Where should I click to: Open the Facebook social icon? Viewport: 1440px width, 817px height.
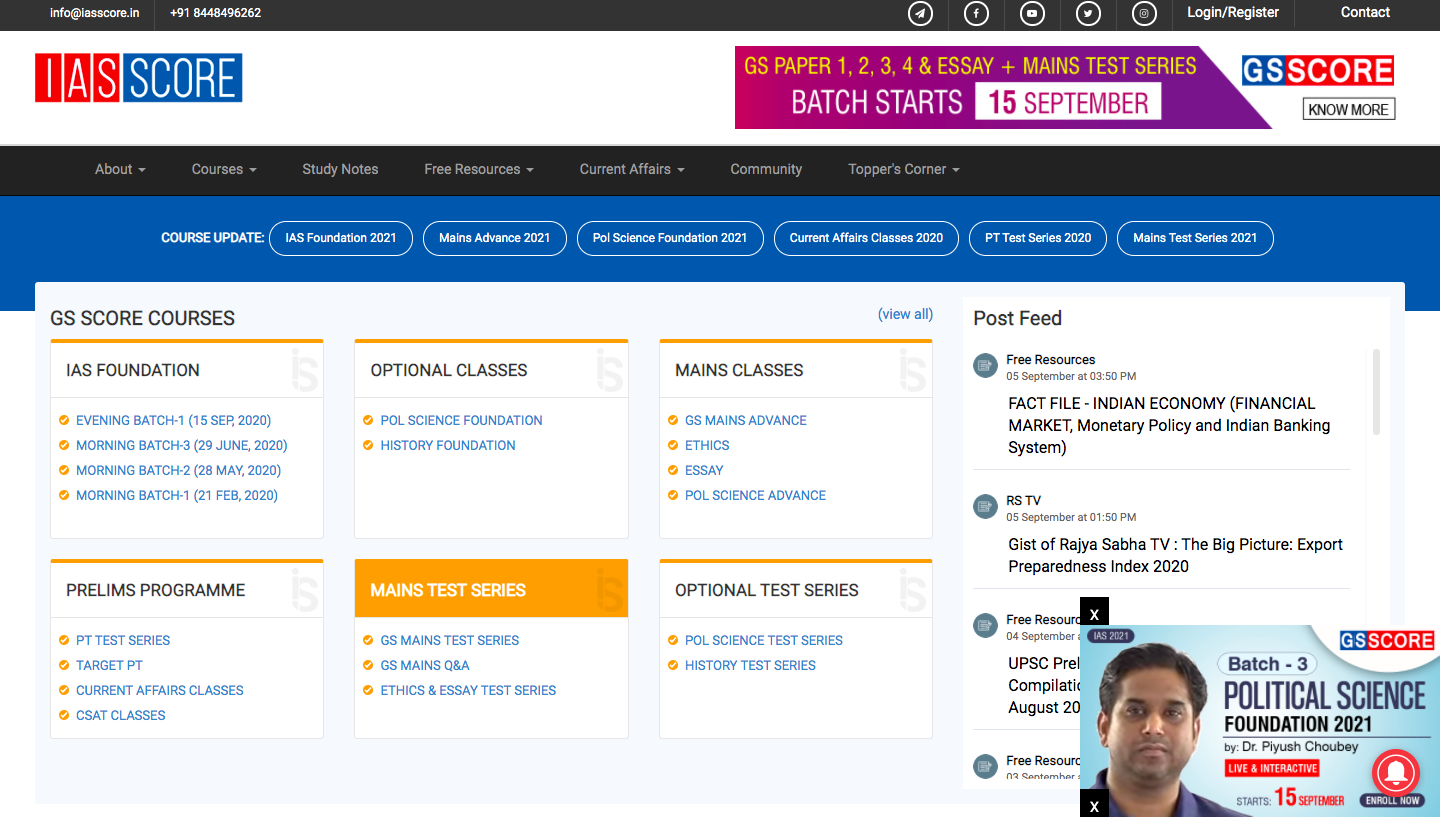[976, 13]
